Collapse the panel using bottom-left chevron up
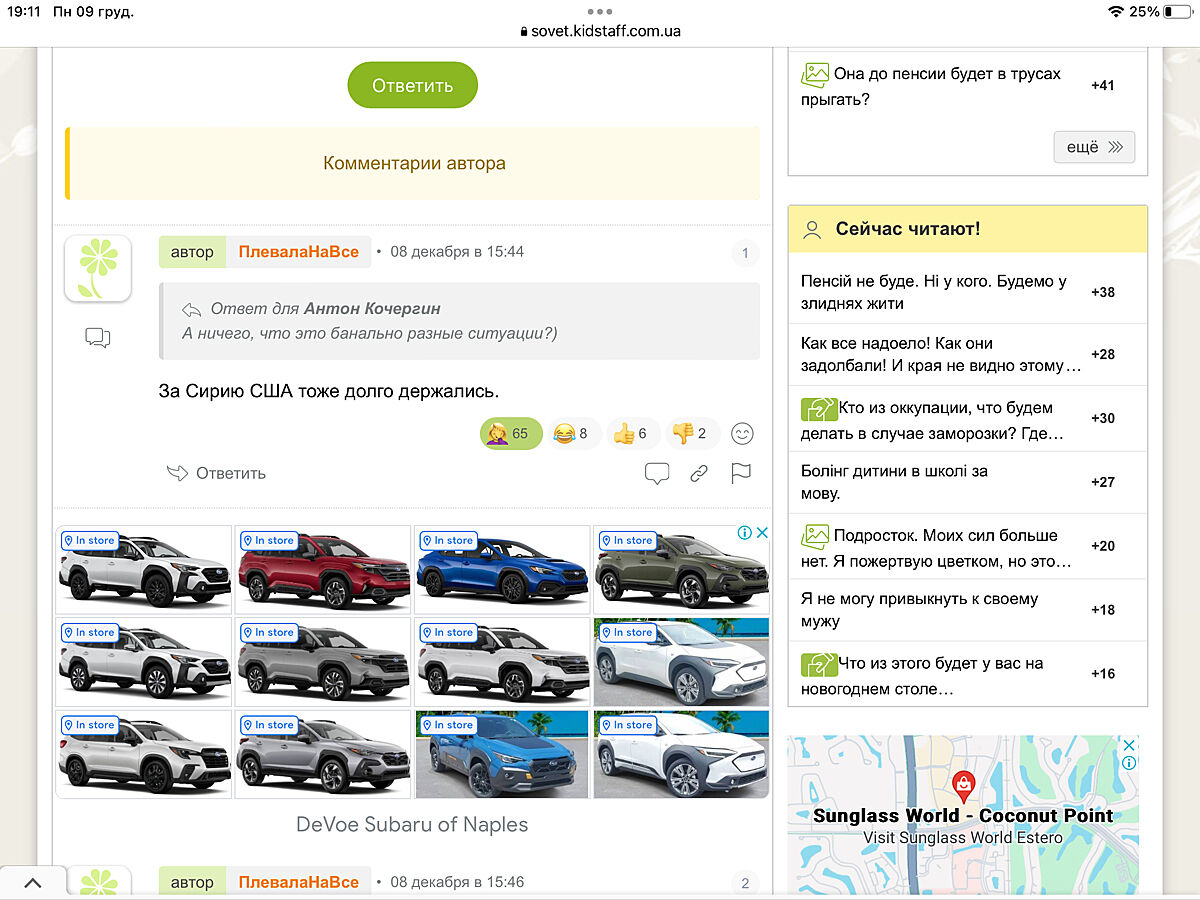The image size is (1200, 900). coord(33,883)
